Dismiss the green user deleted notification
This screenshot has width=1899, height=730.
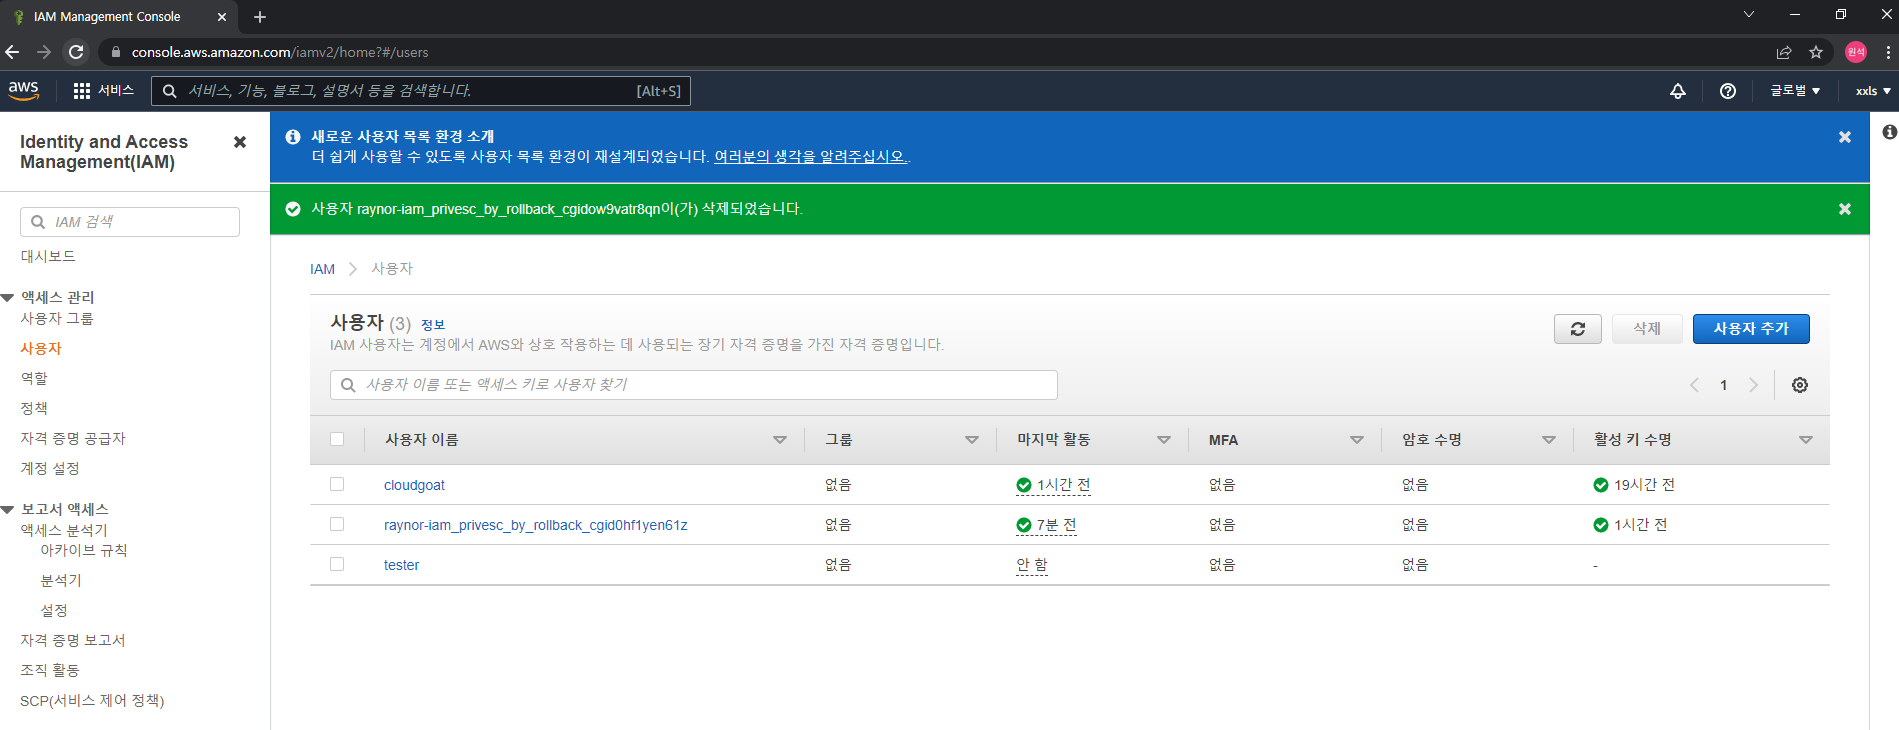click(1845, 209)
